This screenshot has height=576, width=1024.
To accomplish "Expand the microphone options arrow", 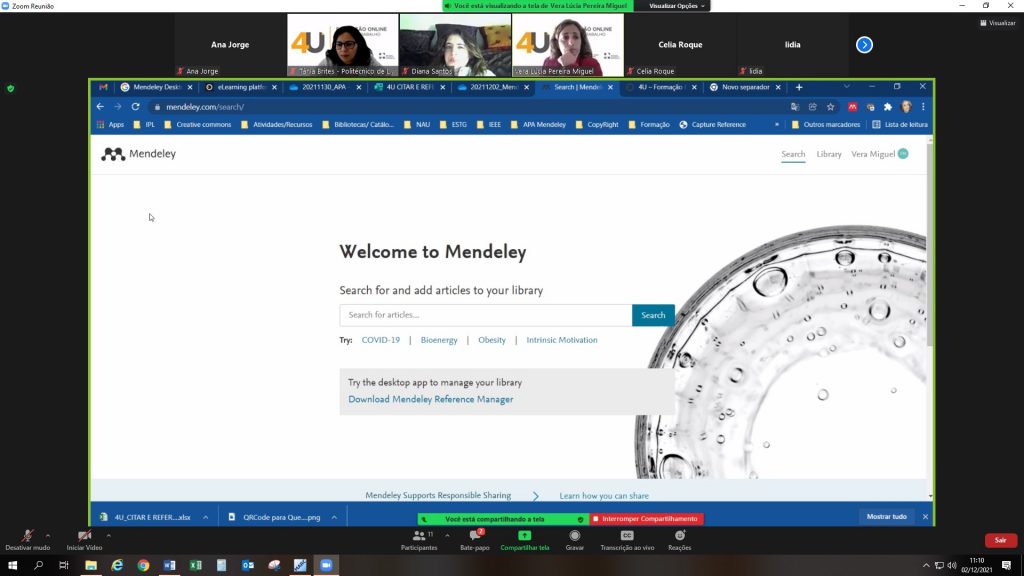I will (x=48, y=536).
